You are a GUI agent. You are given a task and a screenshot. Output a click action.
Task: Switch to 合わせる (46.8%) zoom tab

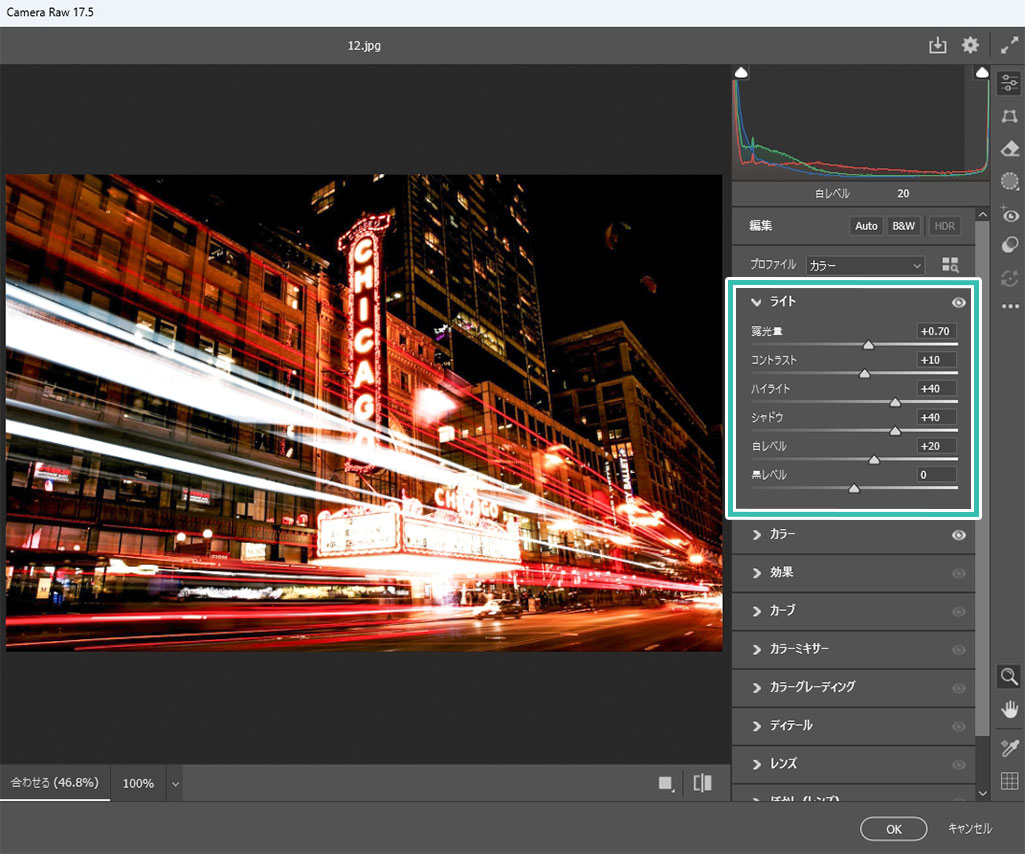[x=55, y=783]
